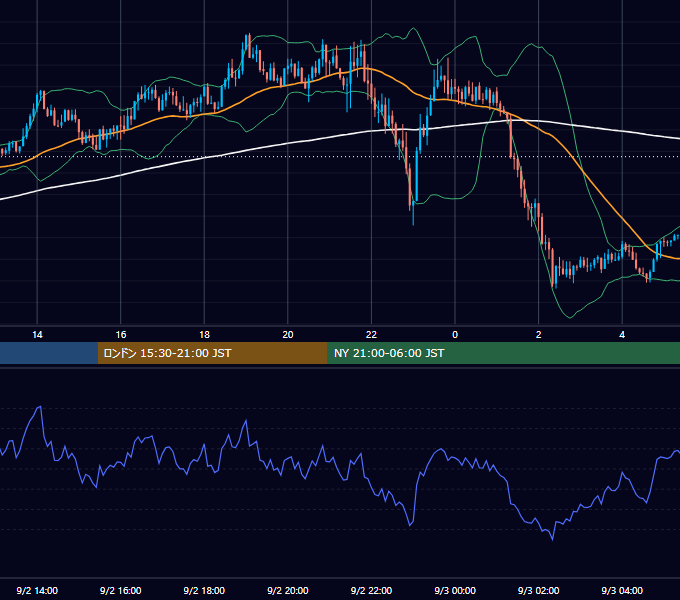Click the ロンドン 15:30-21:00 JST session bar

click(x=212, y=353)
